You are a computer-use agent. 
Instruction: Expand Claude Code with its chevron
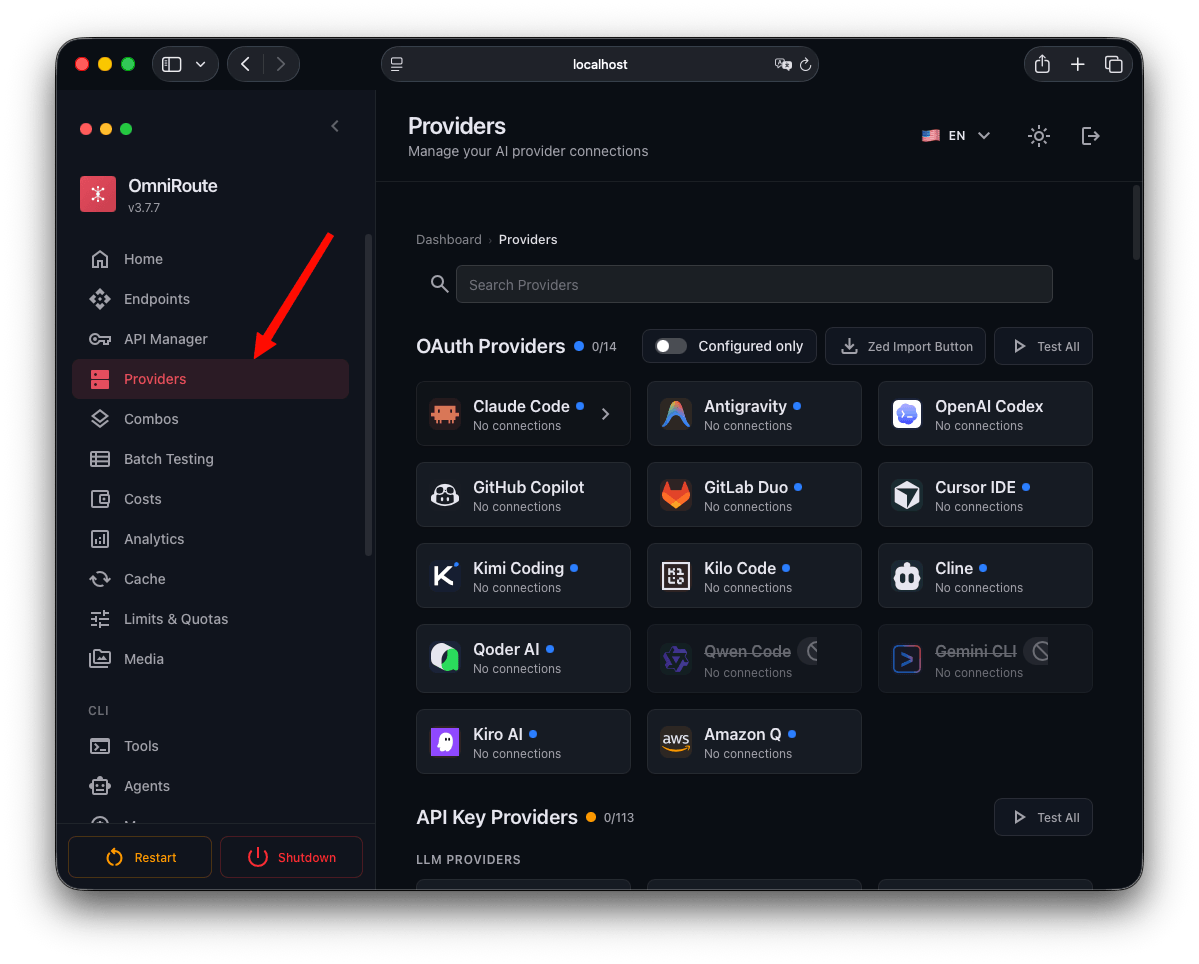coord(606,414)
